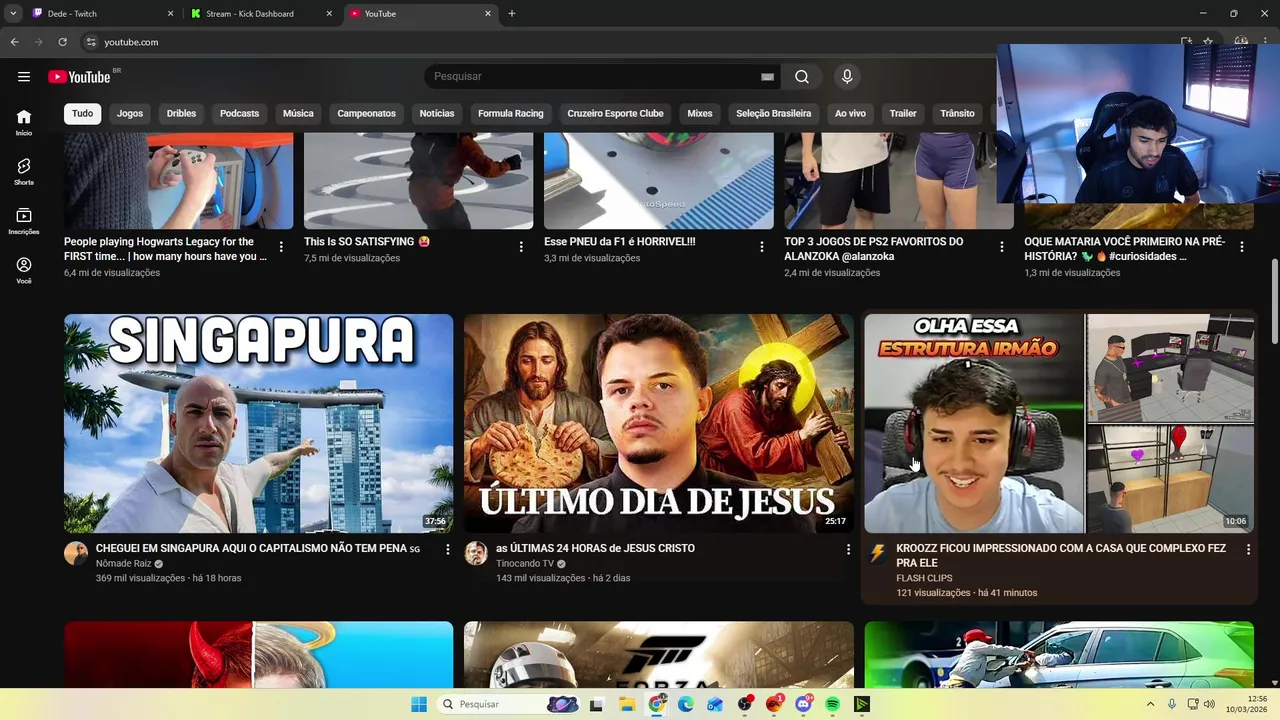Open Discord from the taskbar
The height and width of the screenshot is (720, 1280).
point(803,704)
